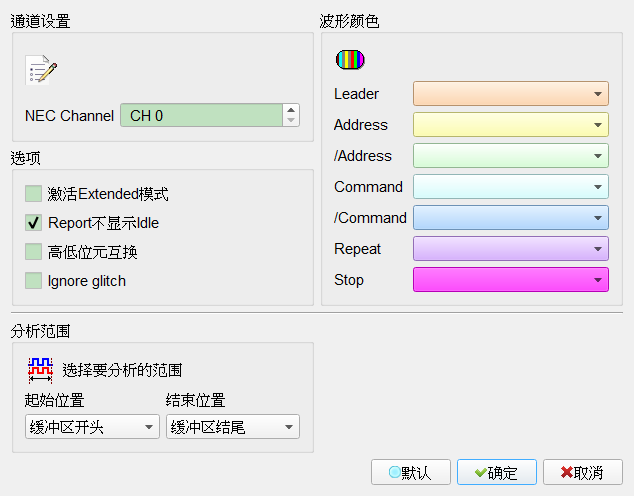
Task: Enable 高低位元互换 checkbox
Action: pos(34,252)
